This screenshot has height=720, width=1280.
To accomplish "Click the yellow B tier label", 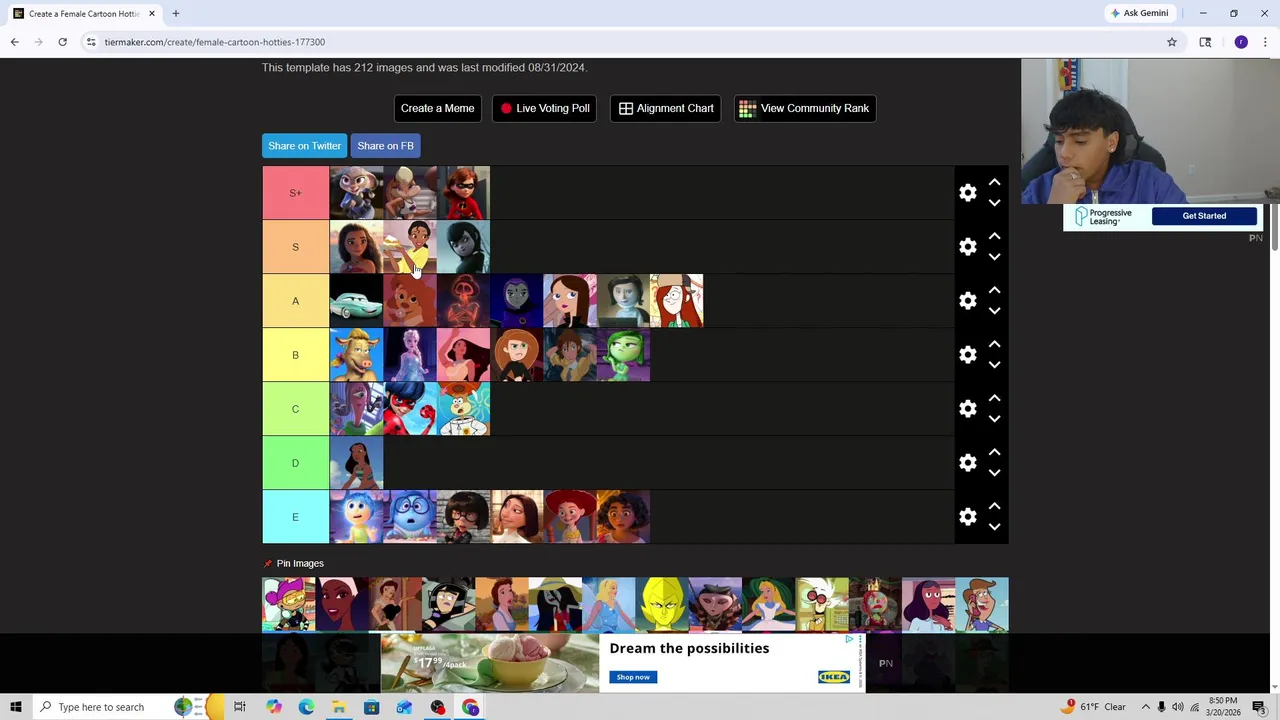I will [295, 355].
